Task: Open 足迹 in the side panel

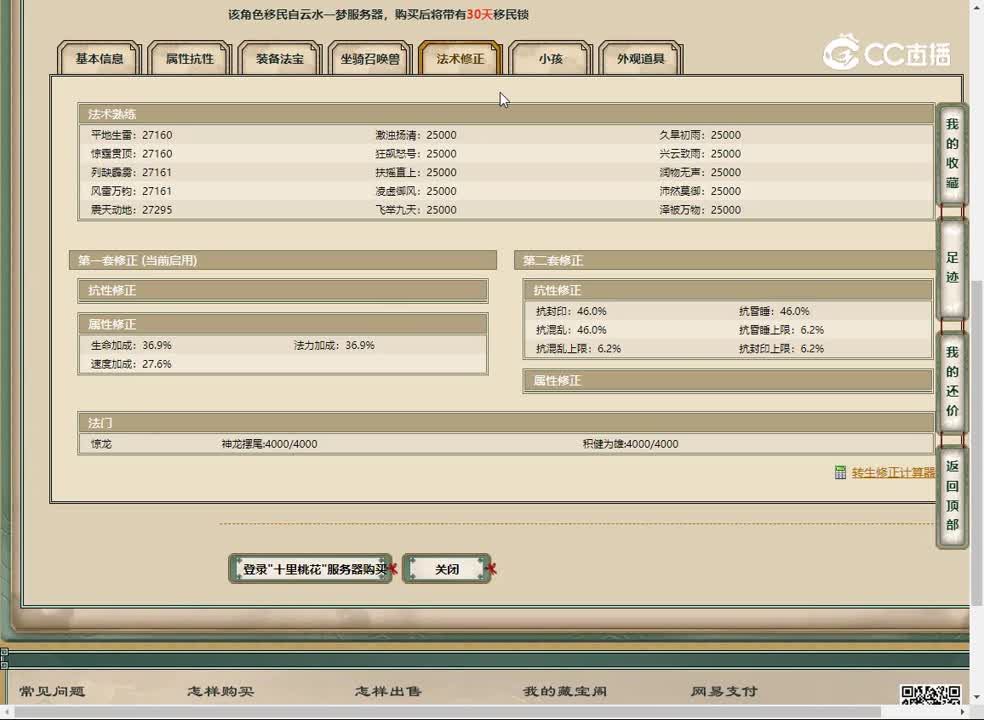Action: (952, 267)
